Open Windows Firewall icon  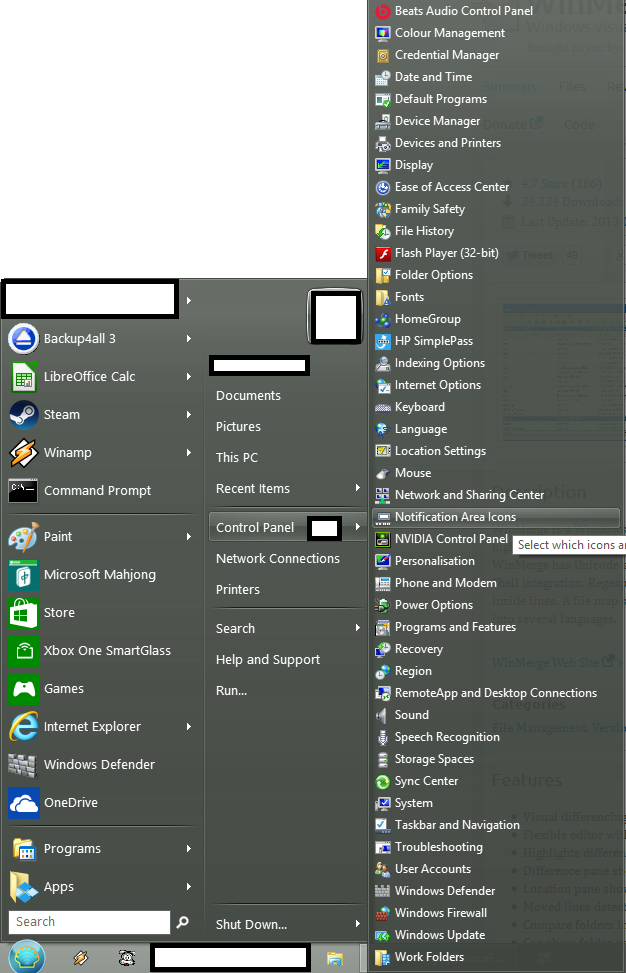click(x=383, y=913)
